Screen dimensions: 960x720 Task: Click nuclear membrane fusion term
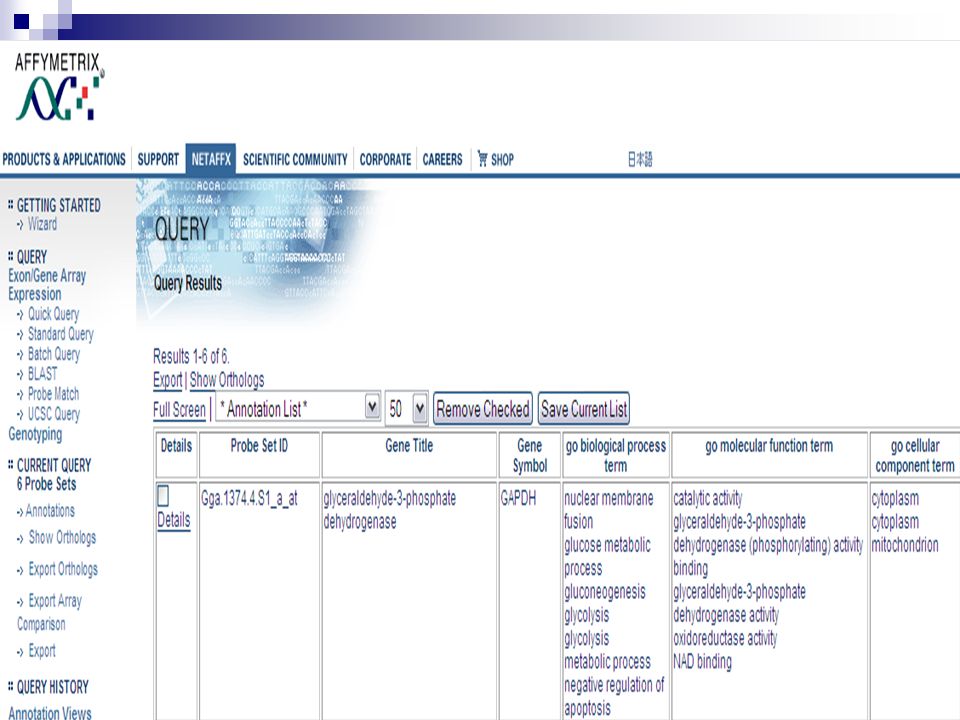pos(609,510)
